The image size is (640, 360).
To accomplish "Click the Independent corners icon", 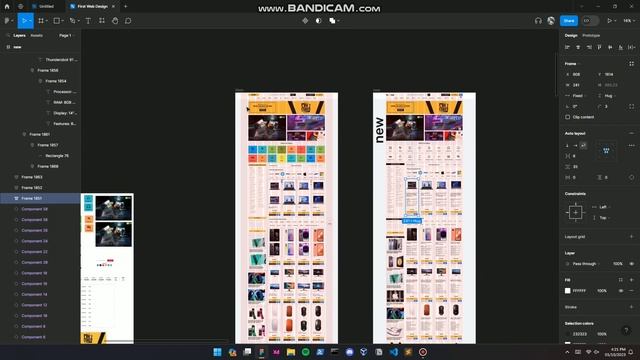I will [631, 107].
